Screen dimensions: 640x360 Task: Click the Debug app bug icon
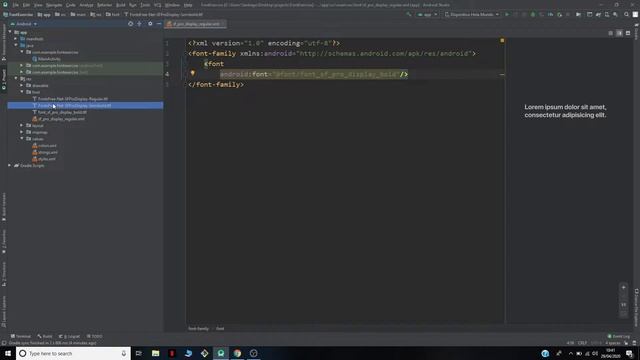pyautogui.click(x=533, y=15)
